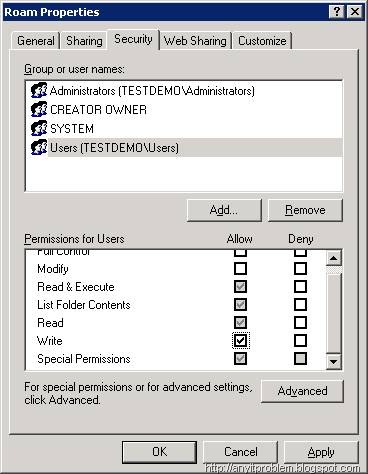Uncheck the Write Allow checkbox

pos(240,341)
